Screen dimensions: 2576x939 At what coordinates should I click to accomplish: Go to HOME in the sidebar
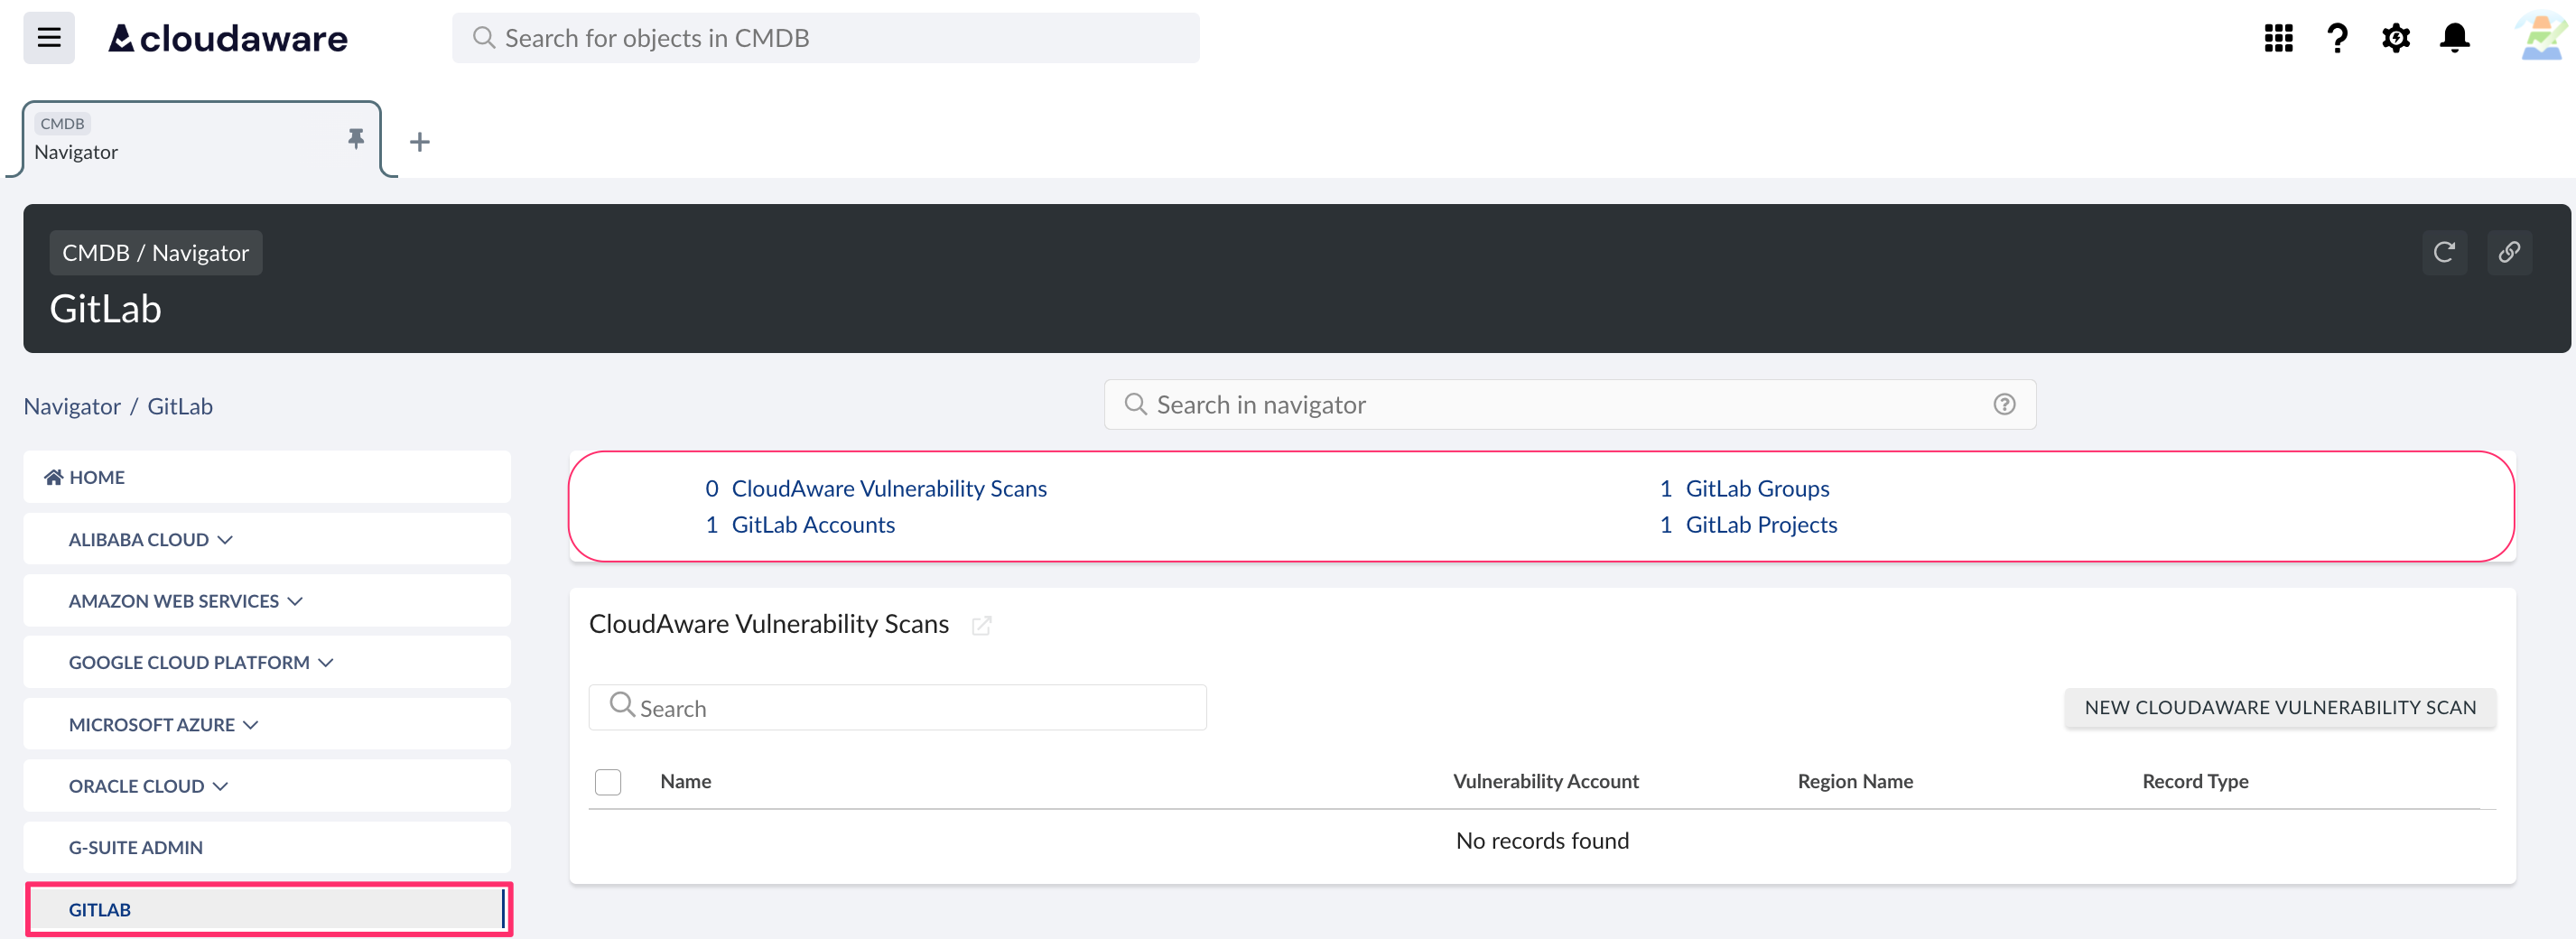(x=267, y=477)
